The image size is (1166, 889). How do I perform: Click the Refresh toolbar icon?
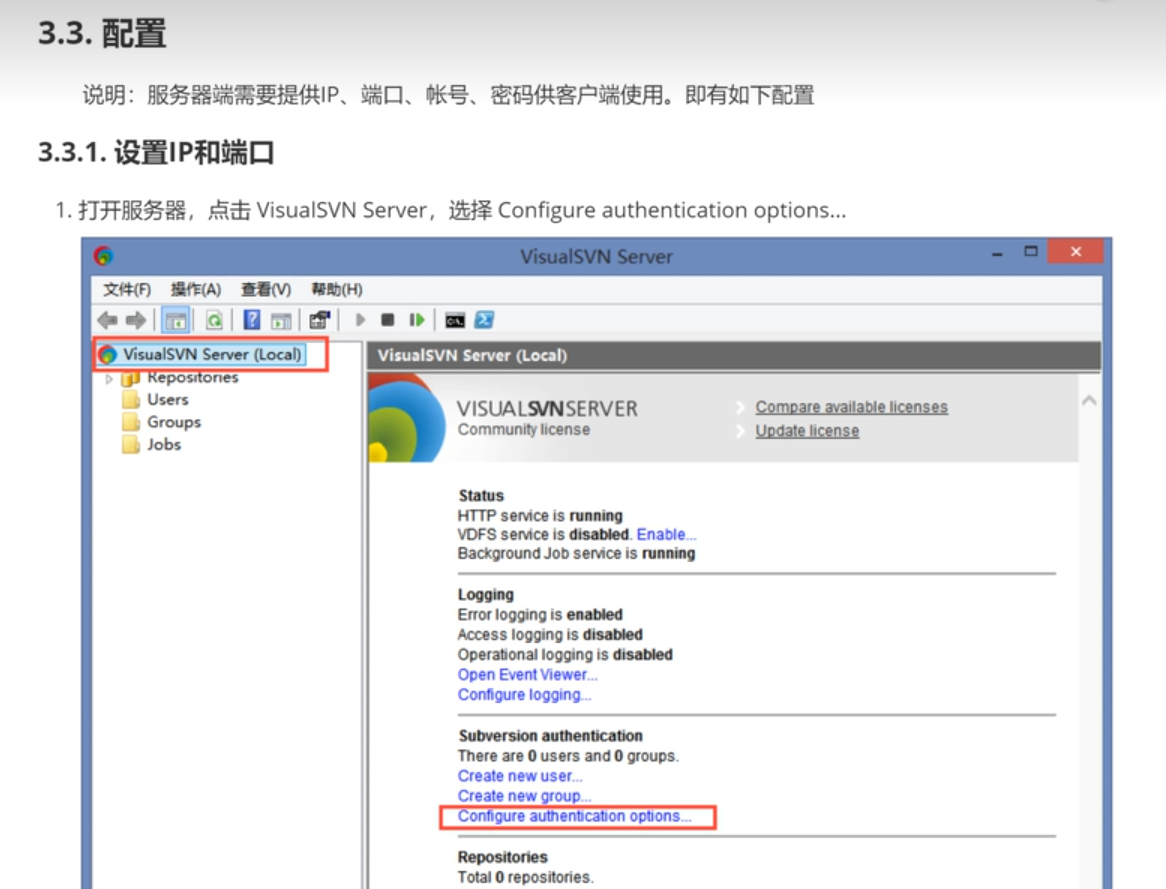(214, 321)
